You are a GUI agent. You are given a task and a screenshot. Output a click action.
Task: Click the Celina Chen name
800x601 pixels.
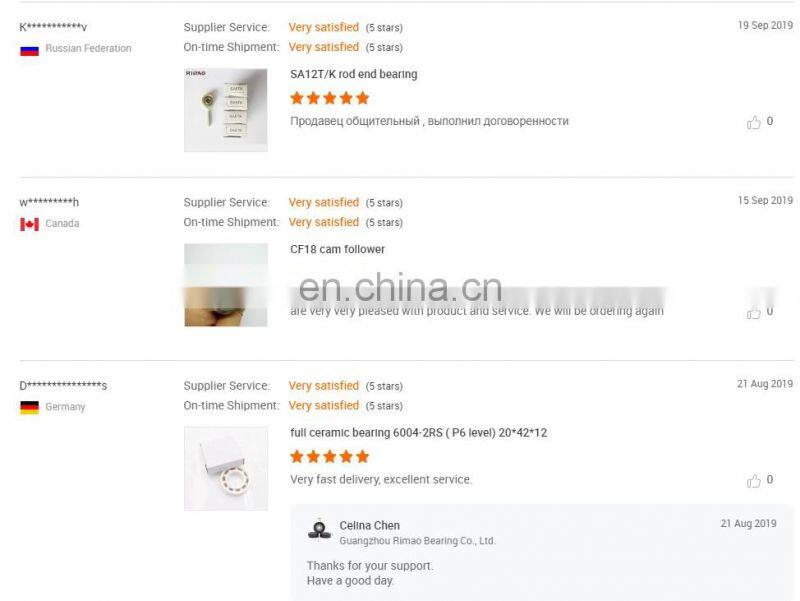click(369, 525)
